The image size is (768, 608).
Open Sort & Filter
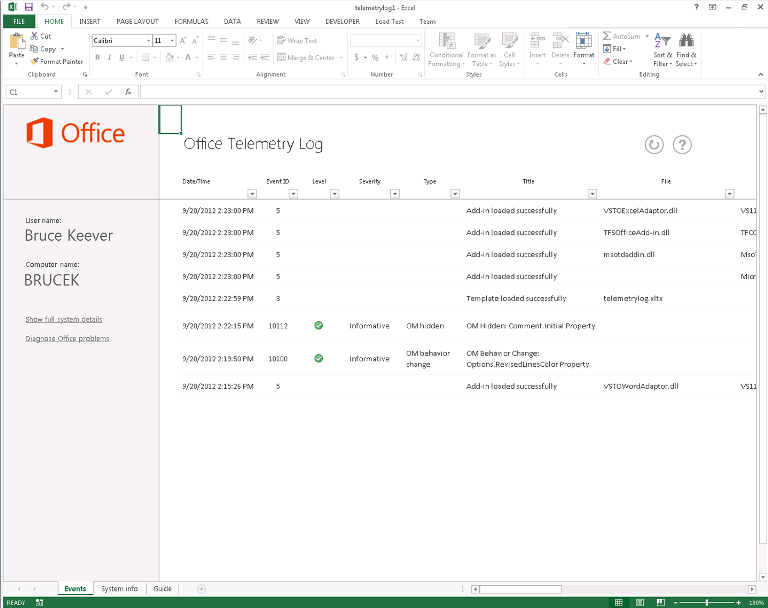pos(663,50)
